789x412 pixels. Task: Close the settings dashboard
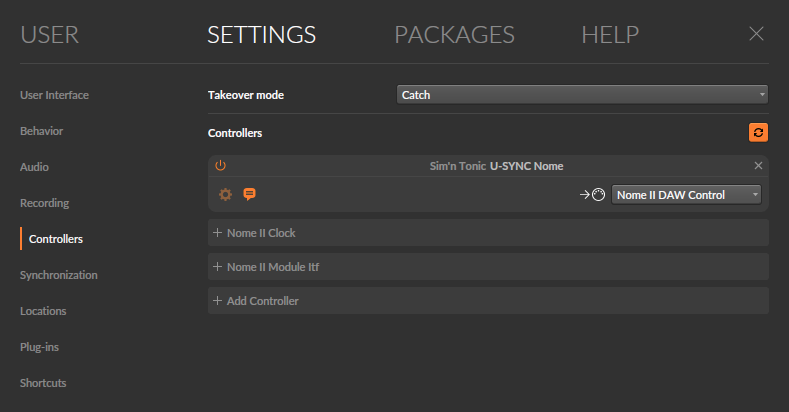(756, 34)
